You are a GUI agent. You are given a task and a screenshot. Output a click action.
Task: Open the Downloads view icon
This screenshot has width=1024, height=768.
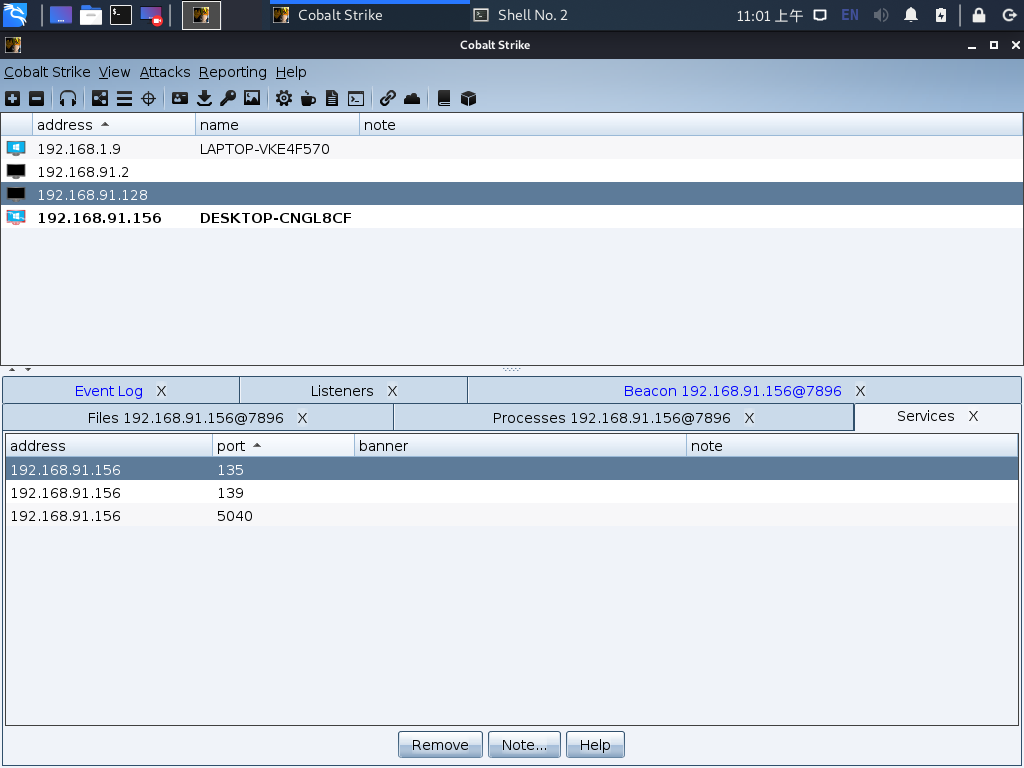tap(204, 98)
